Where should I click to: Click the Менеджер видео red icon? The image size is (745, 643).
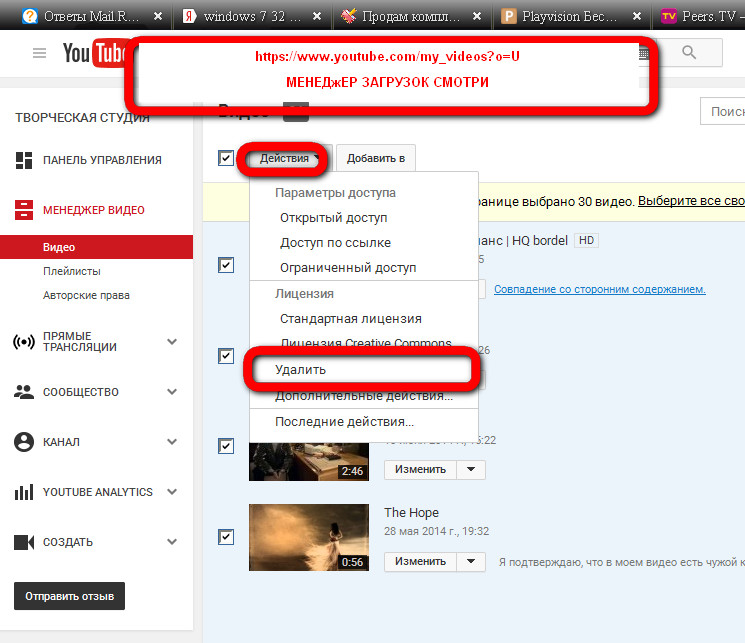point(24,210)
